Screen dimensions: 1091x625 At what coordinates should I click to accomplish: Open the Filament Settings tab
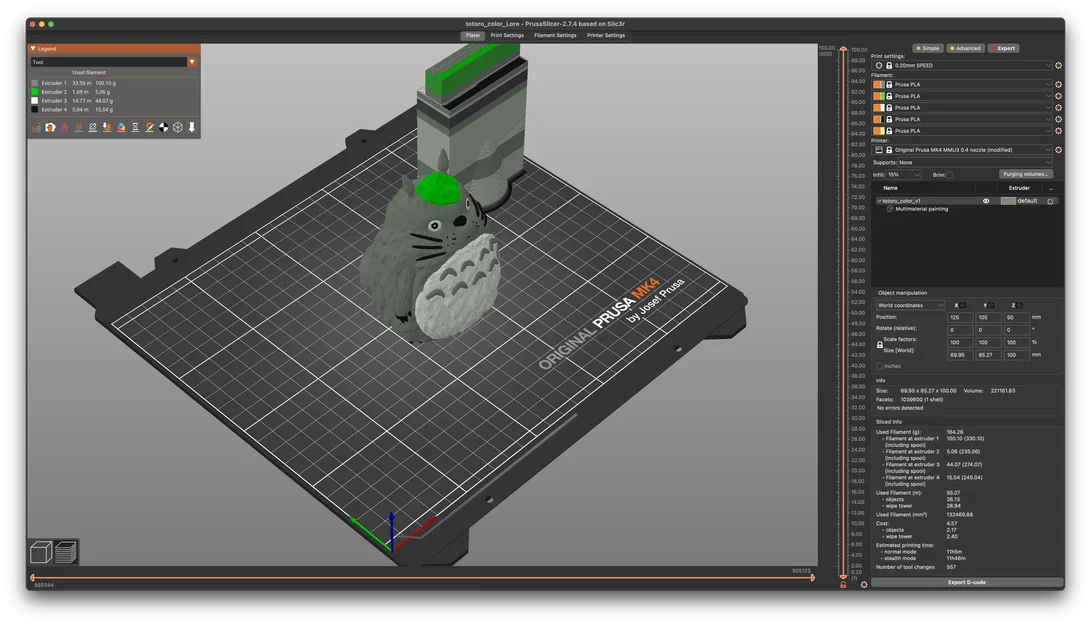coord(555,35)
